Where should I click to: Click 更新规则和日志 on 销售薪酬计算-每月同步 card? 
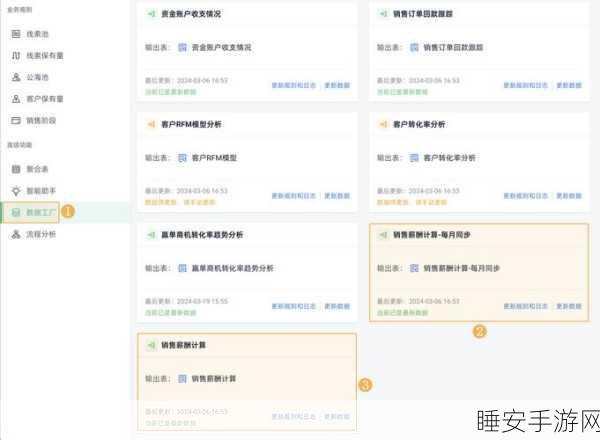526,306
